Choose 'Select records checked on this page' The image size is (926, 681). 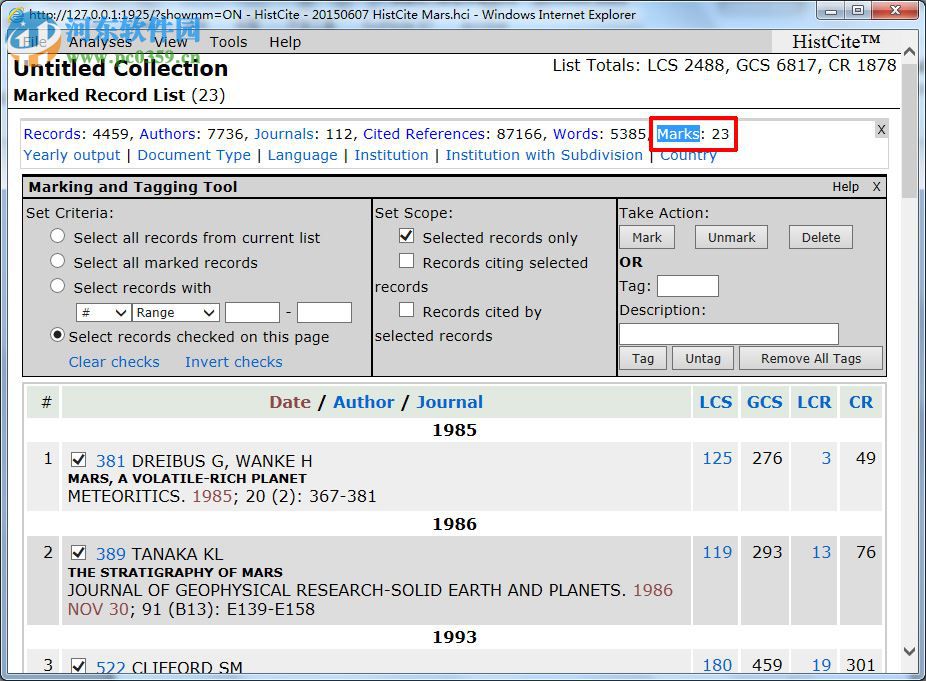(57, 335)
